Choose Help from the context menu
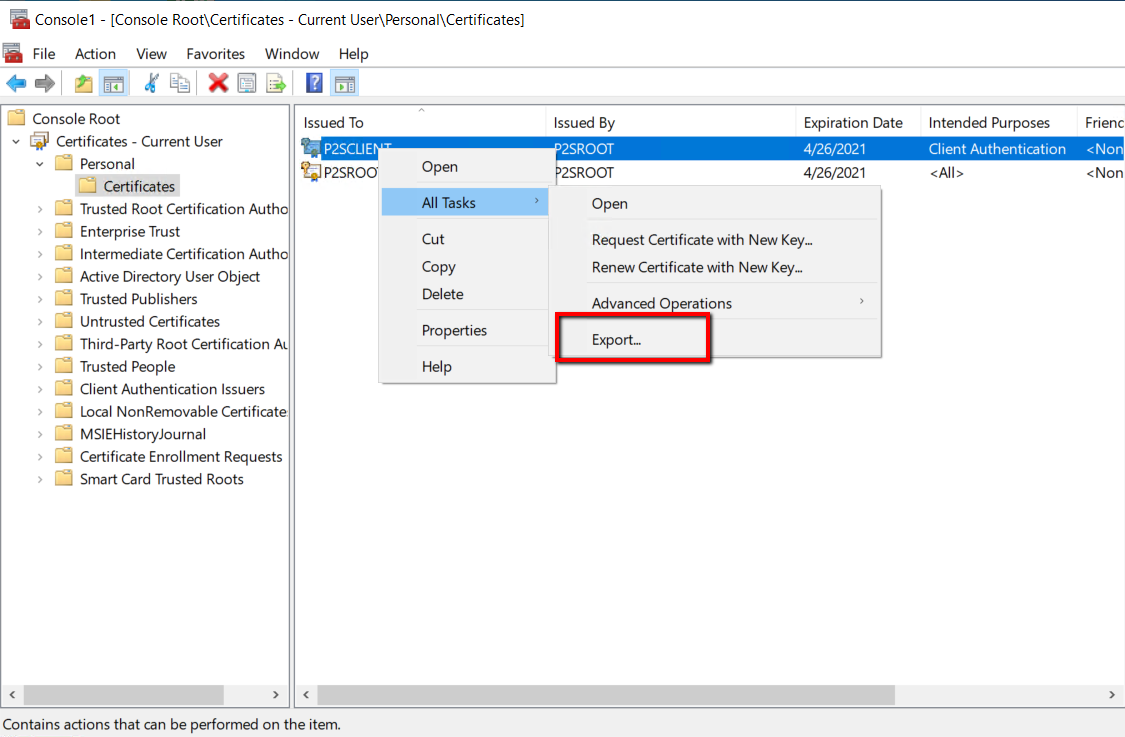The width and height of the screenshot is (1125, 737). tap(466, 366)
